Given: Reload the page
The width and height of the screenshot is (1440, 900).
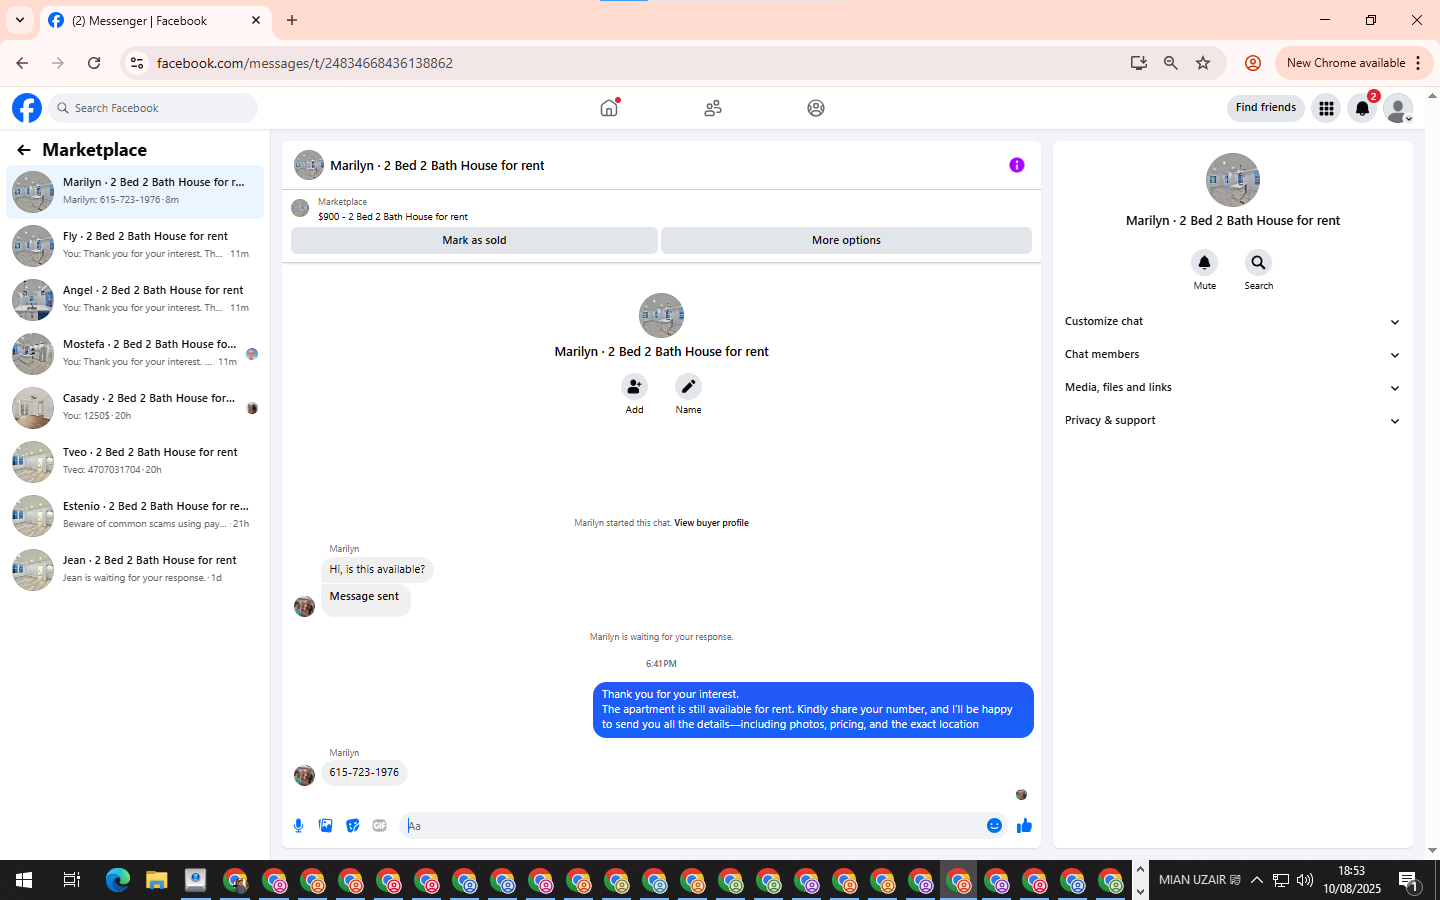Looking at the screenshot, I should point(94,63).
